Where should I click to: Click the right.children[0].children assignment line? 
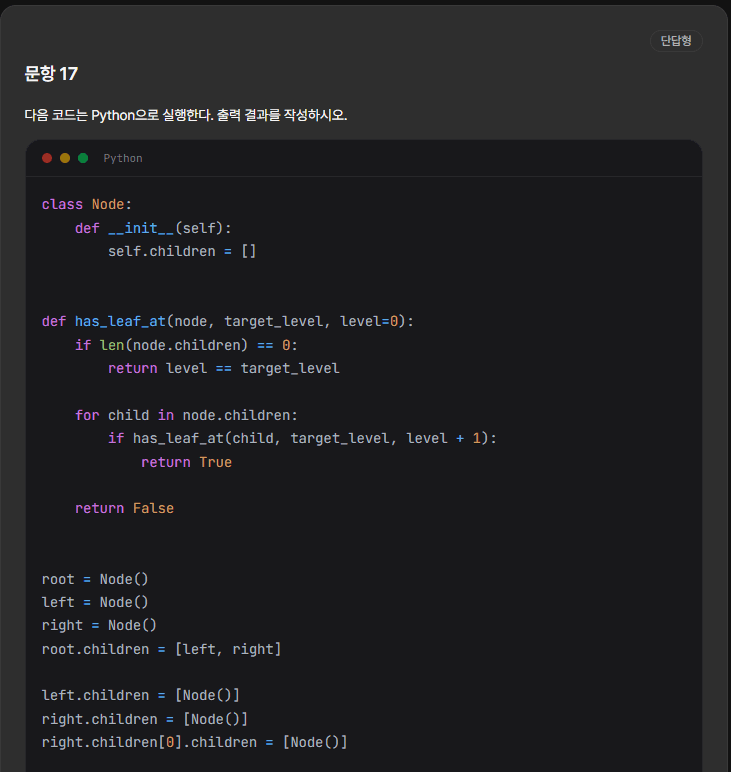click(x=195, y=742)
